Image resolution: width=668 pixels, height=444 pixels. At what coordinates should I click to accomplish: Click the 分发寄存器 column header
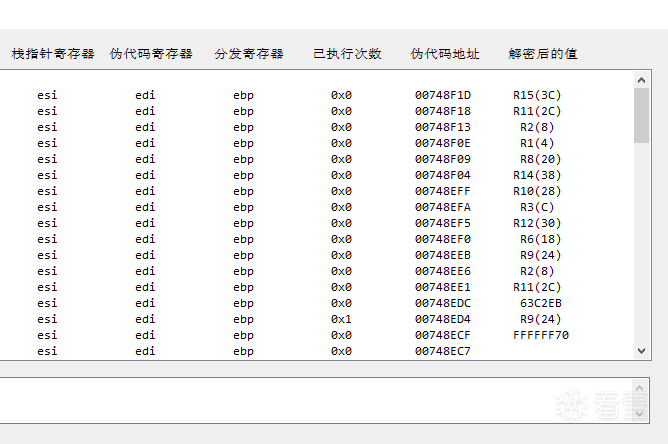(x=249, y=54)
